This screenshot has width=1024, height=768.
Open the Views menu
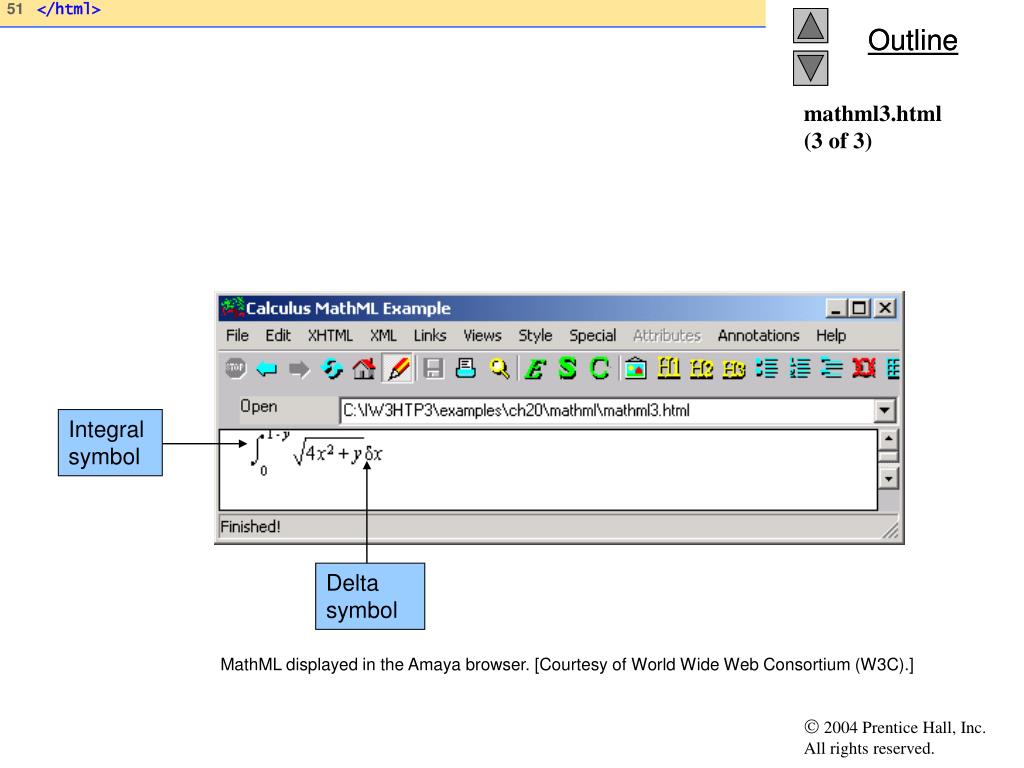[x=483, y=336]
